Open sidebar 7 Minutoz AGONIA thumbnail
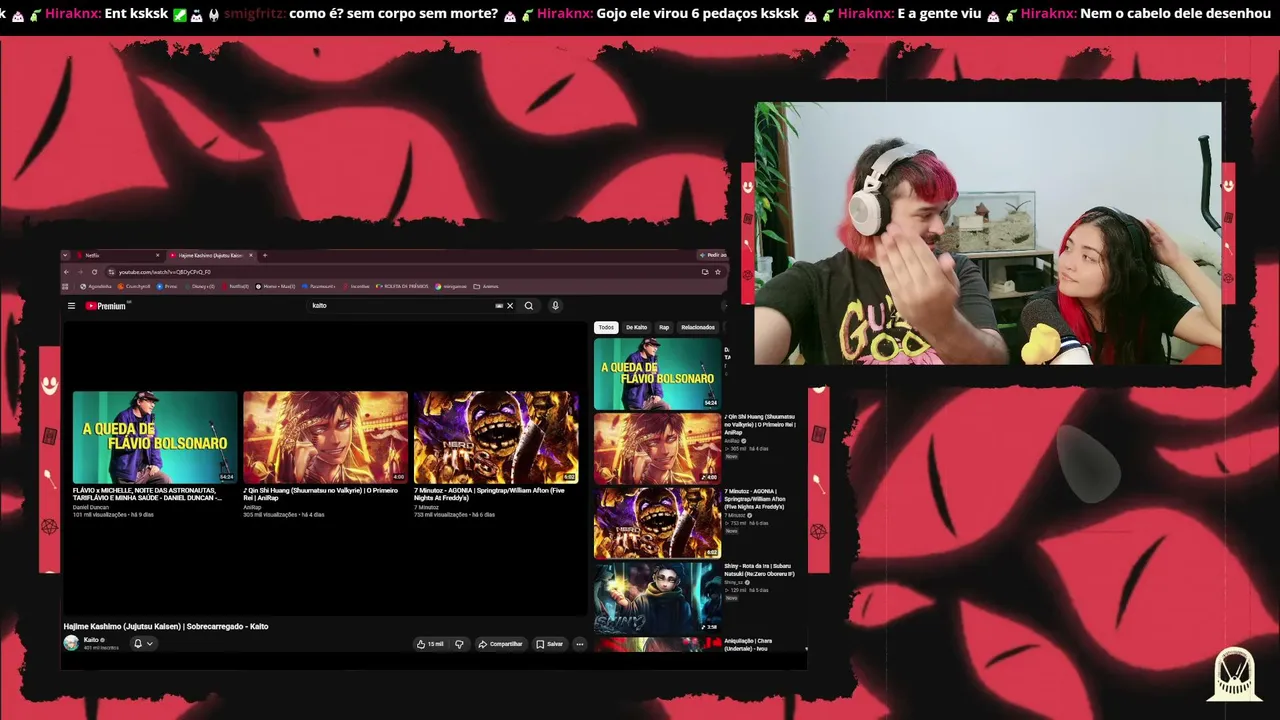The image size is (1280, 720). point(657,523)
